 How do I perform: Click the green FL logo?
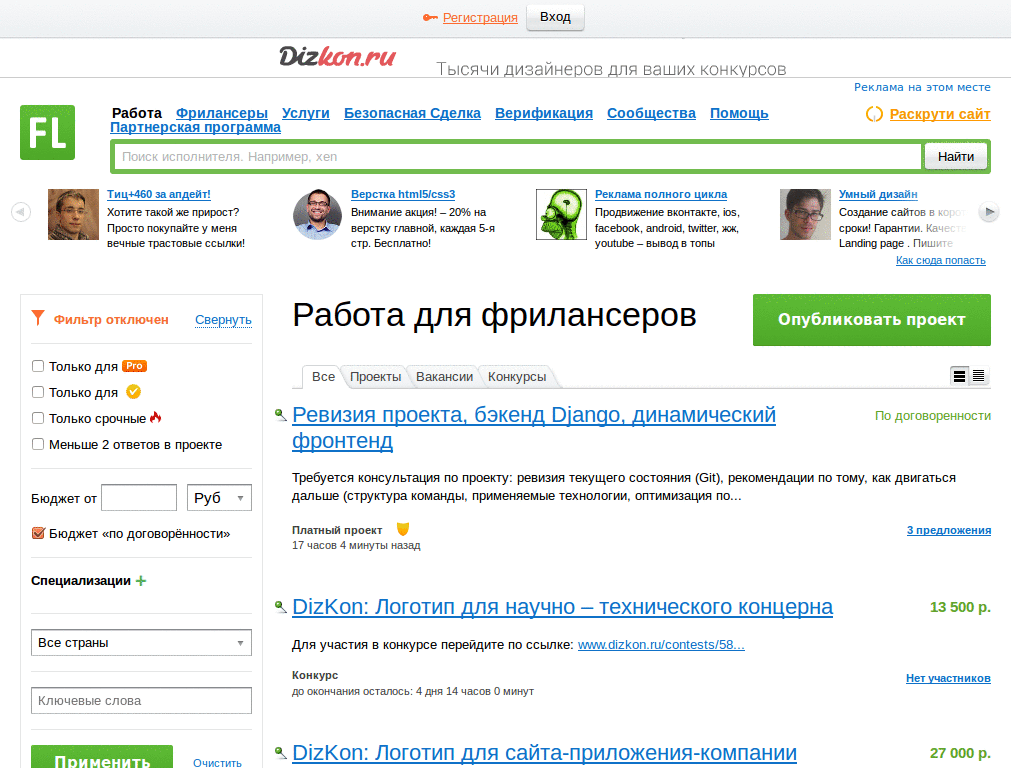click(47, 133)
